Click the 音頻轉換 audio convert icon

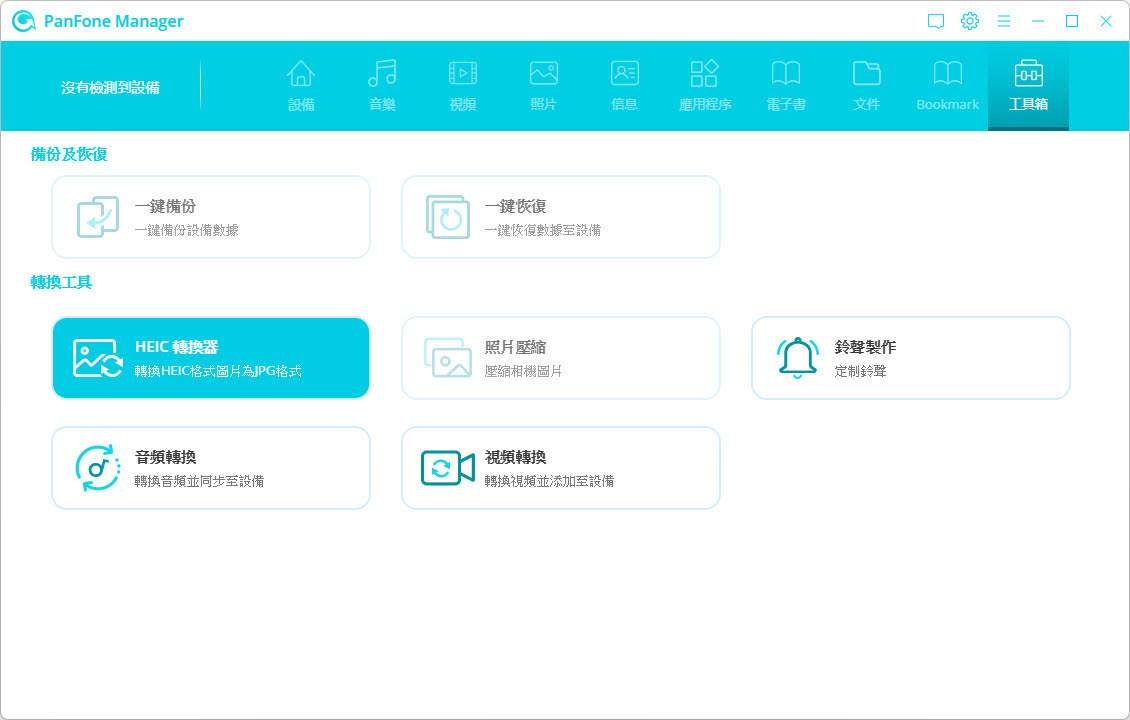coord(98,468)
